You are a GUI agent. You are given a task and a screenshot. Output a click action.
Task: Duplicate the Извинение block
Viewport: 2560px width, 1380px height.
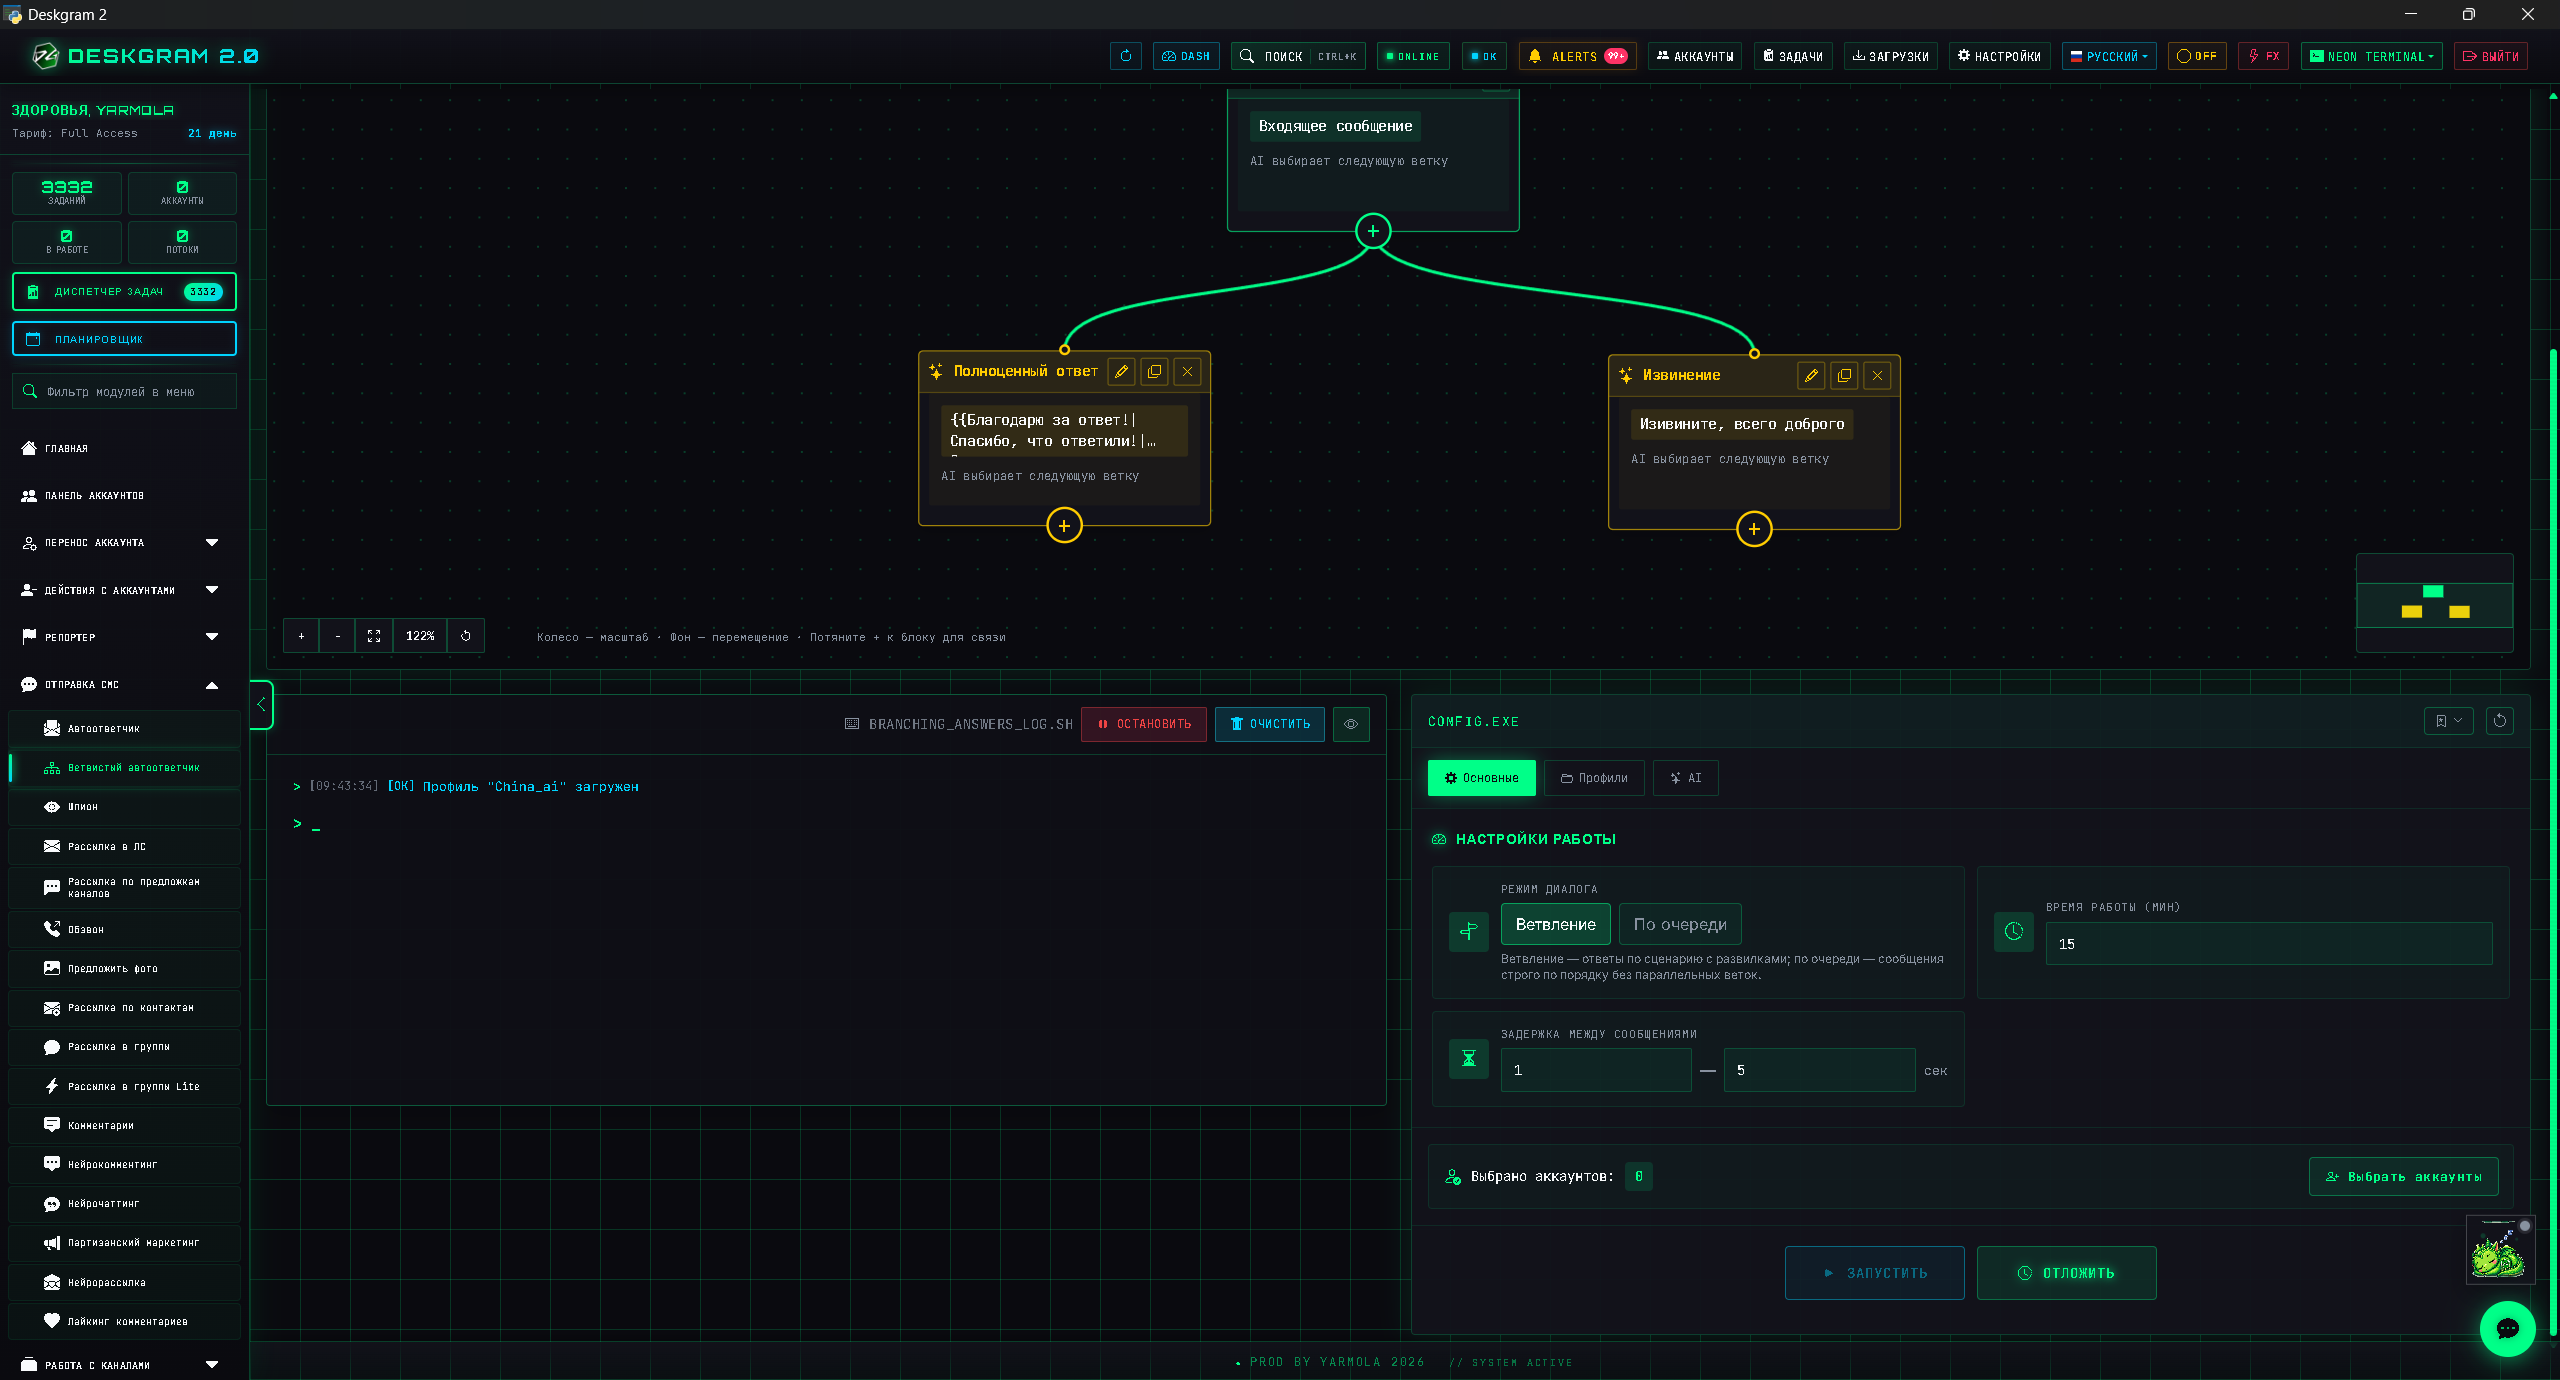(1844, 375)
